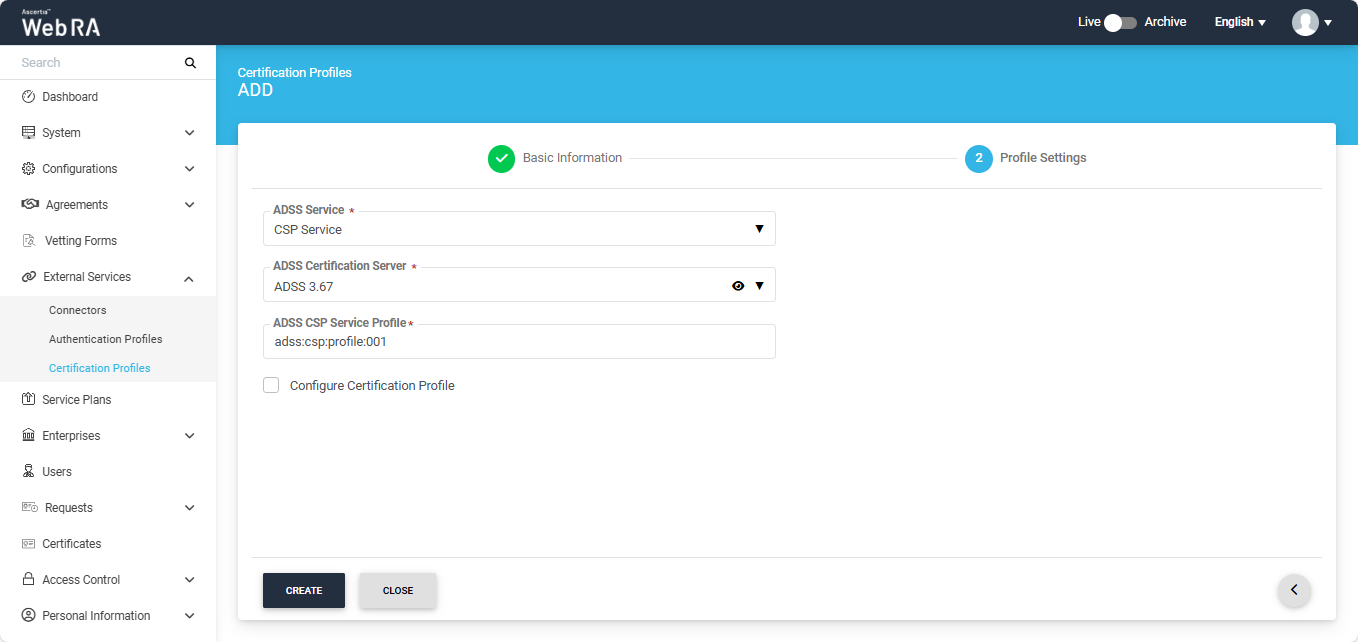Click the Users icon
The image size is (1358, 642).
(x=28, y=472)
